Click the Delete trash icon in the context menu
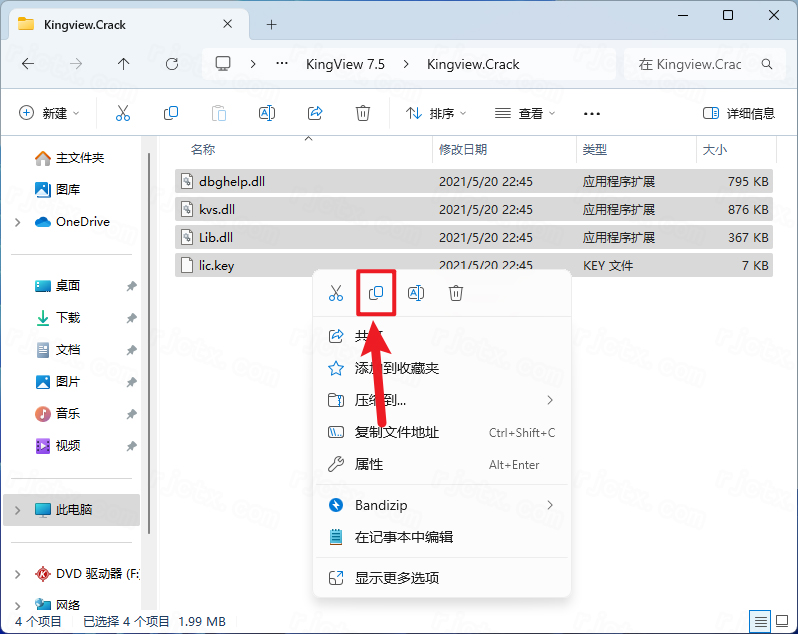The image size is (798, 634). pos(456,293)
